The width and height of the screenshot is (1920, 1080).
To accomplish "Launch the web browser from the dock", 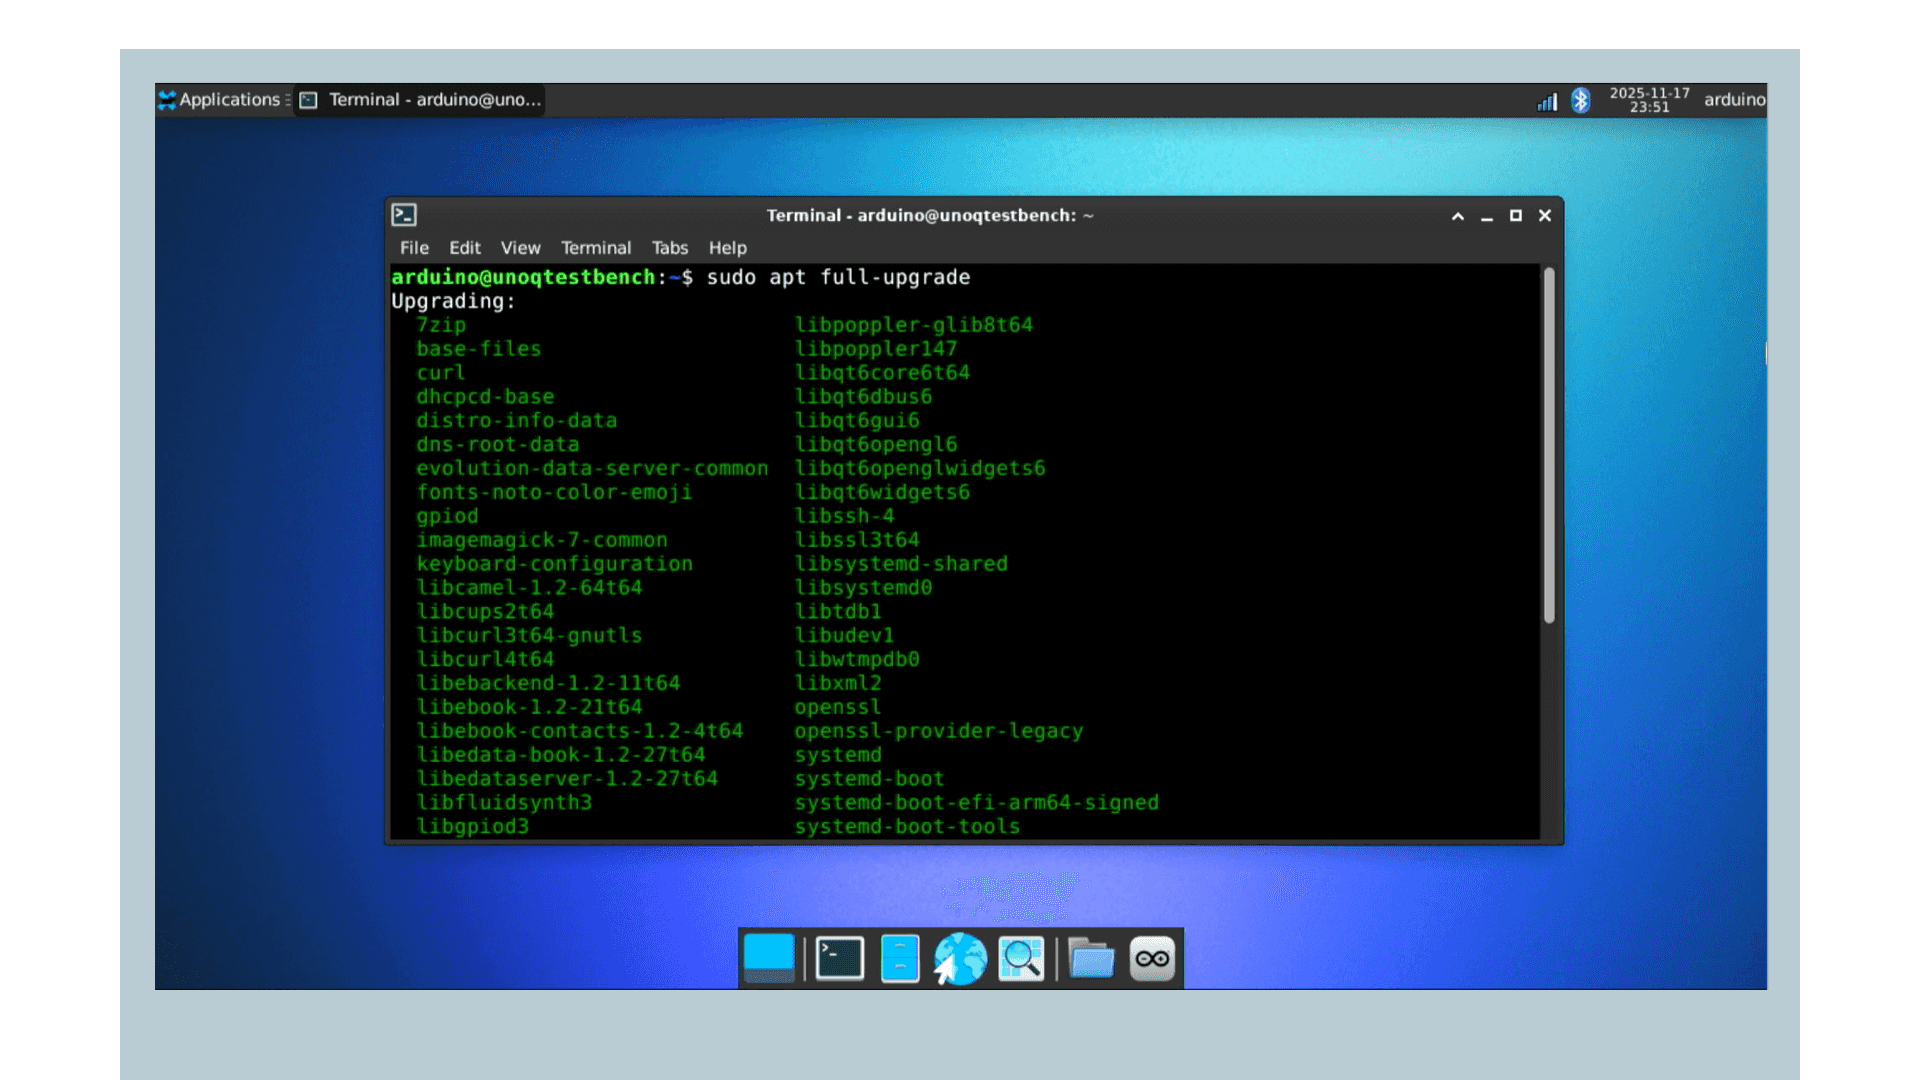I will 960,958.
